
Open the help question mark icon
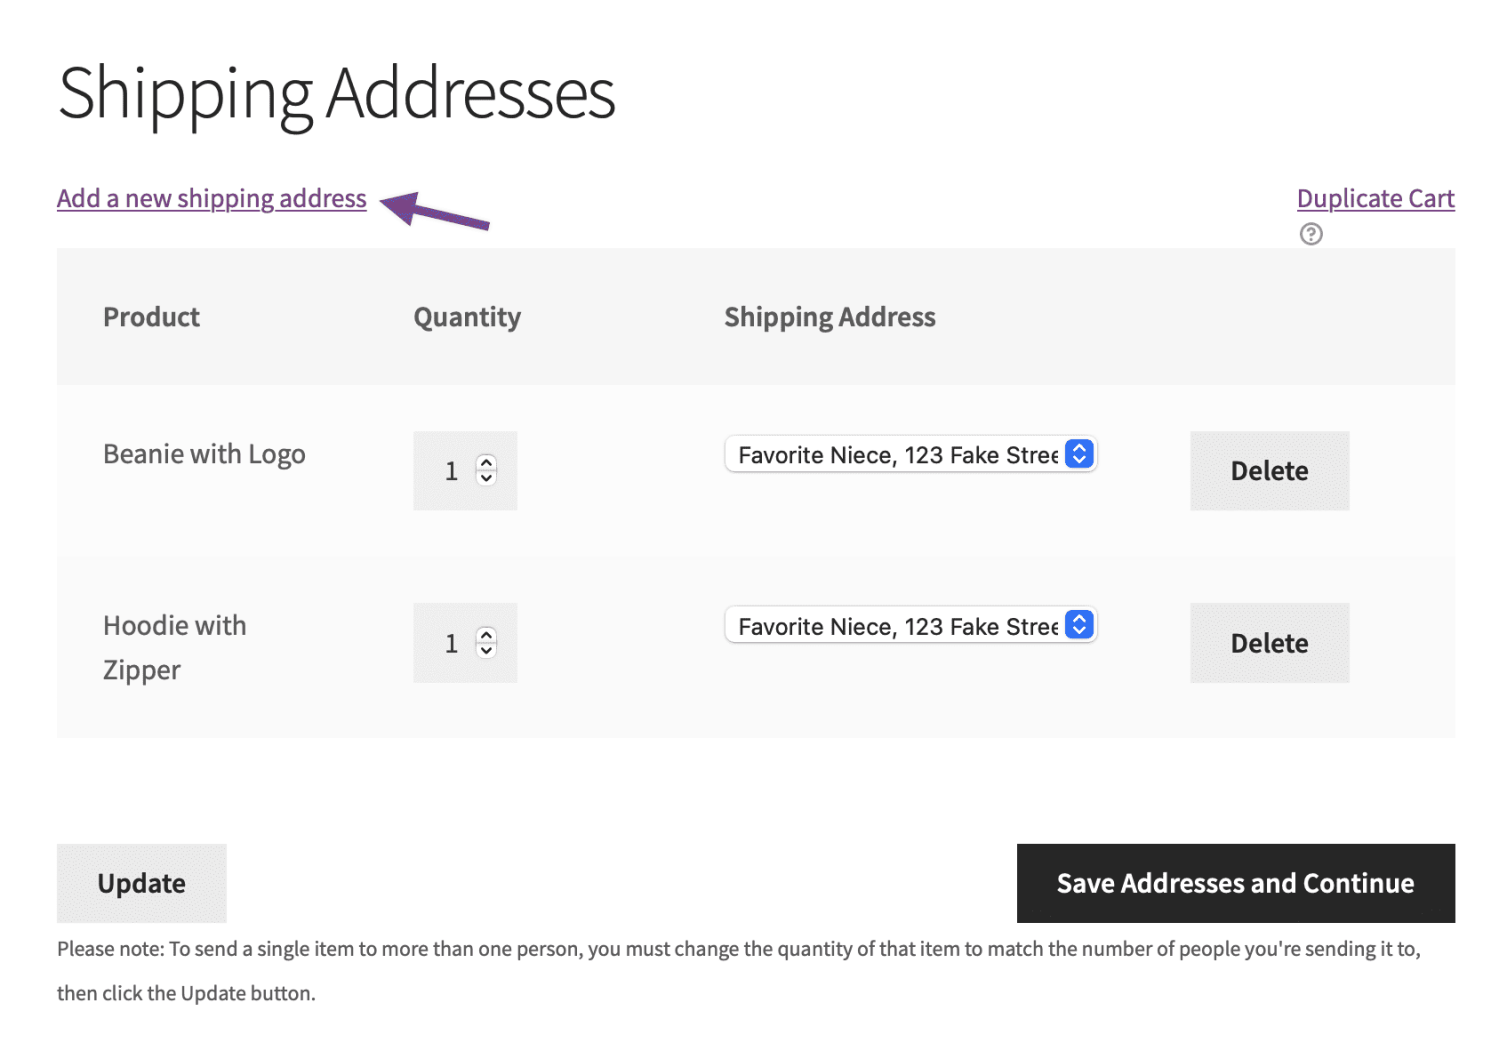tap(1310, 234)
